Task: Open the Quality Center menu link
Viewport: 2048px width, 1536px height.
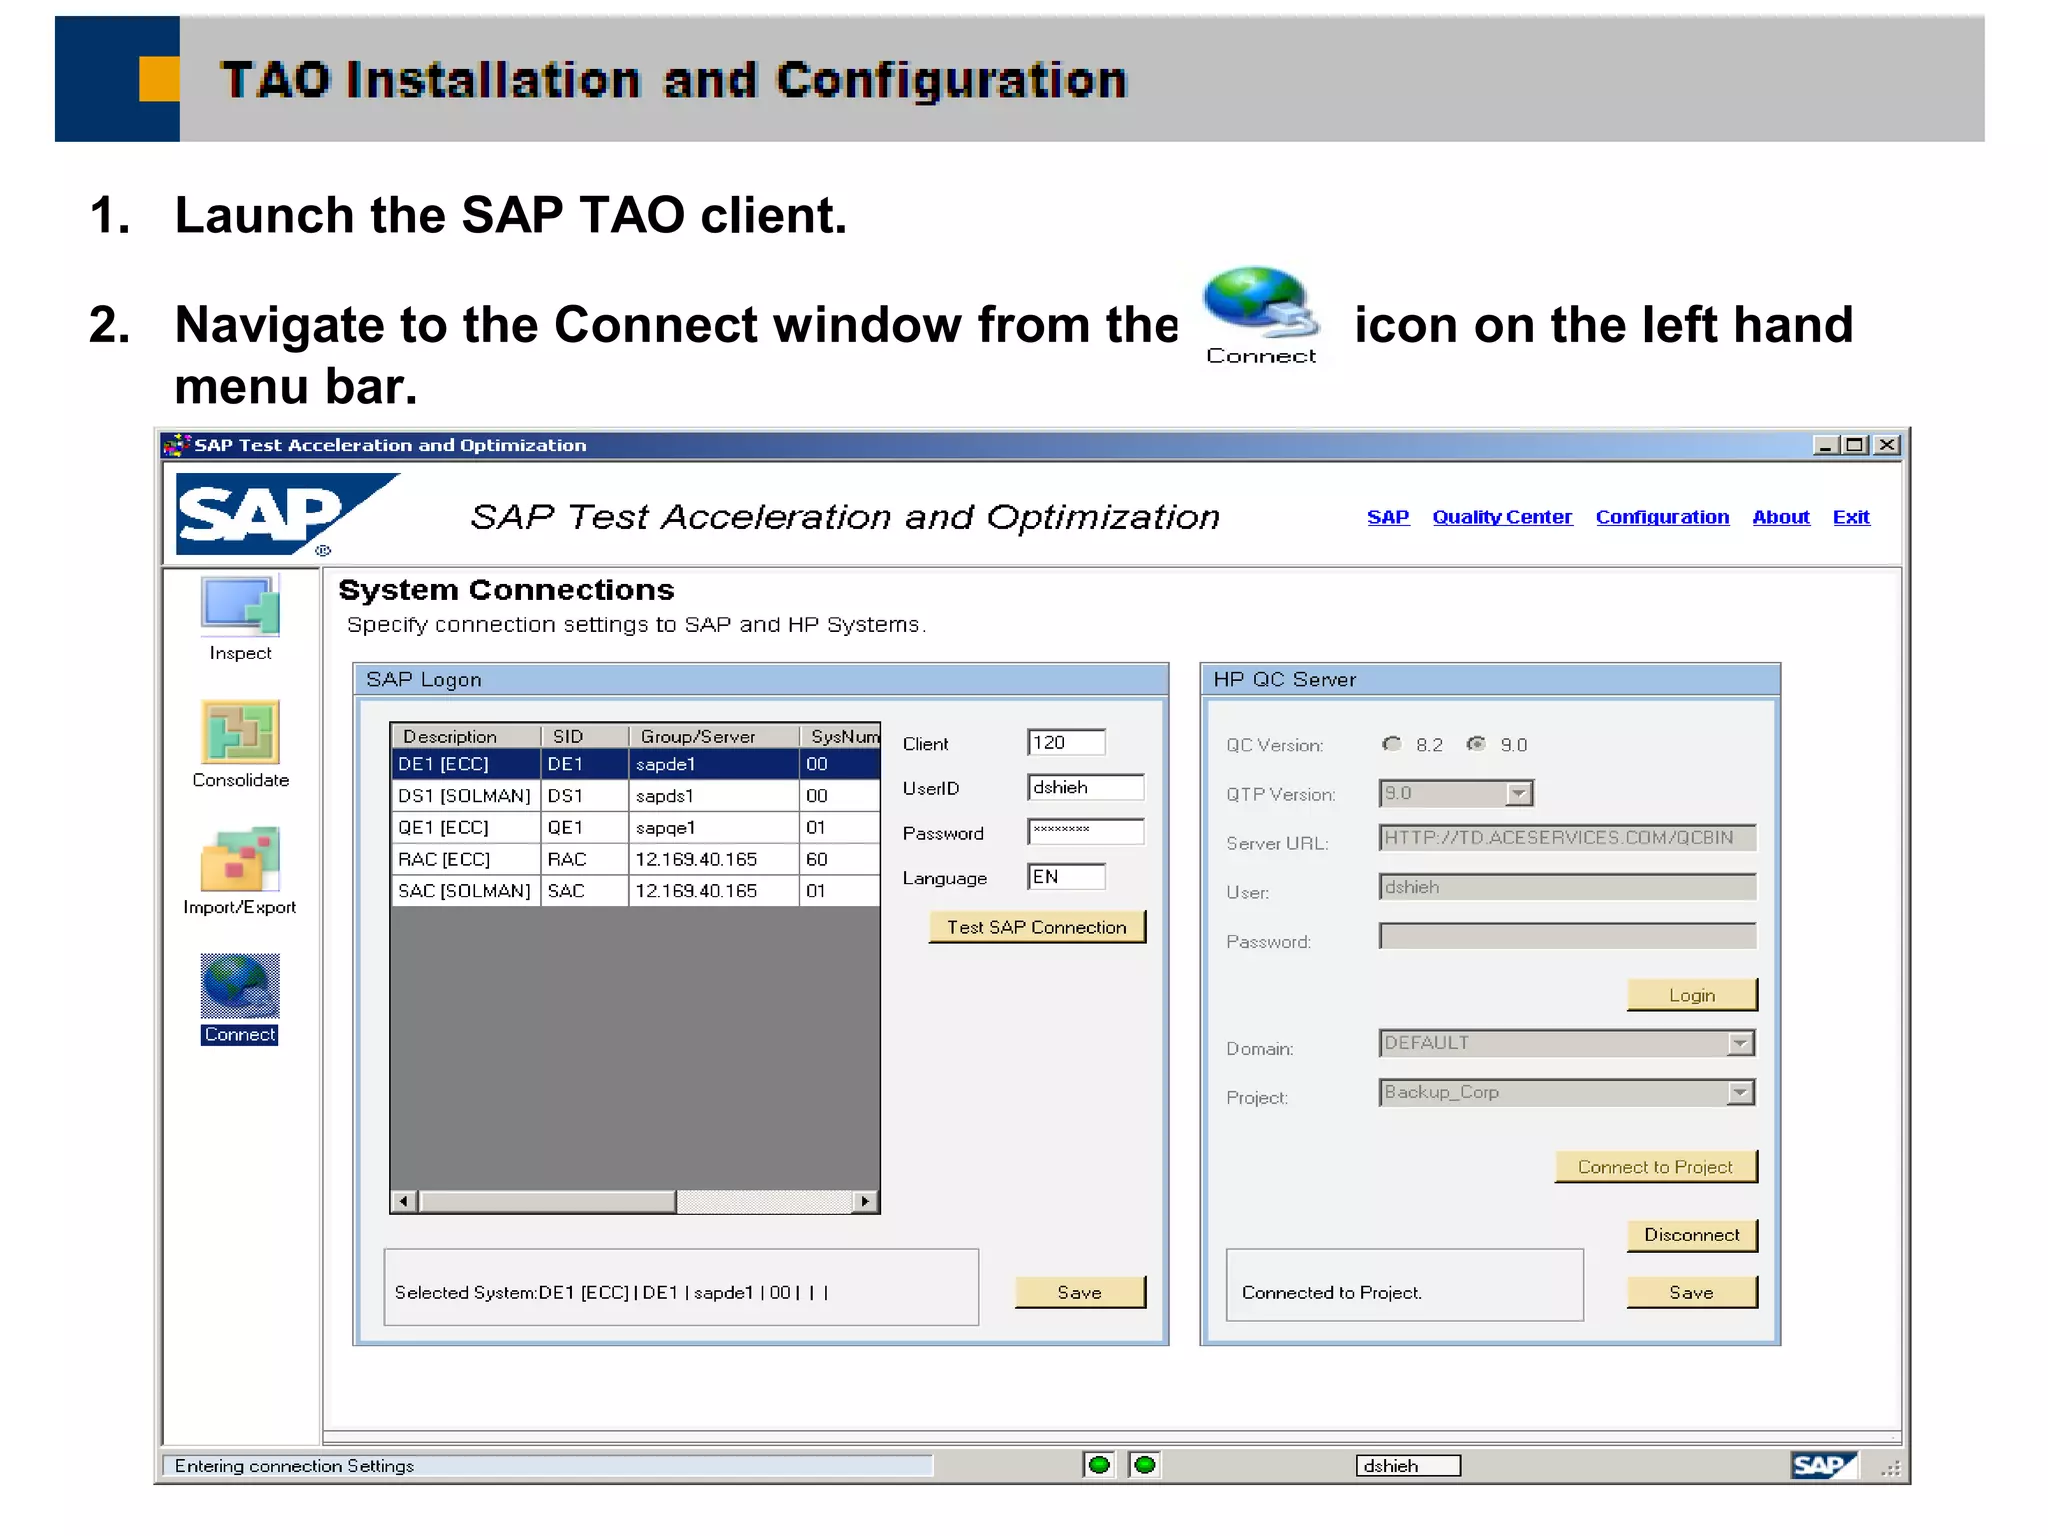Action: (1502, 517)
